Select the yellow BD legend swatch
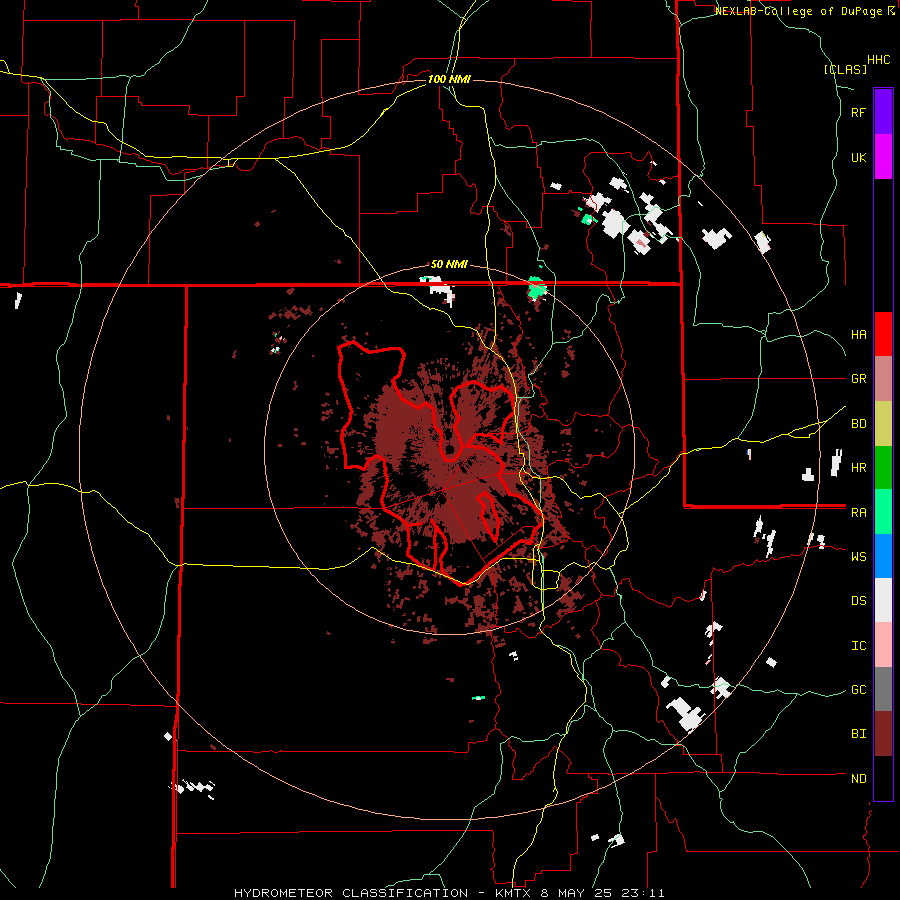900x900 pixels. (x=883, y=424)
